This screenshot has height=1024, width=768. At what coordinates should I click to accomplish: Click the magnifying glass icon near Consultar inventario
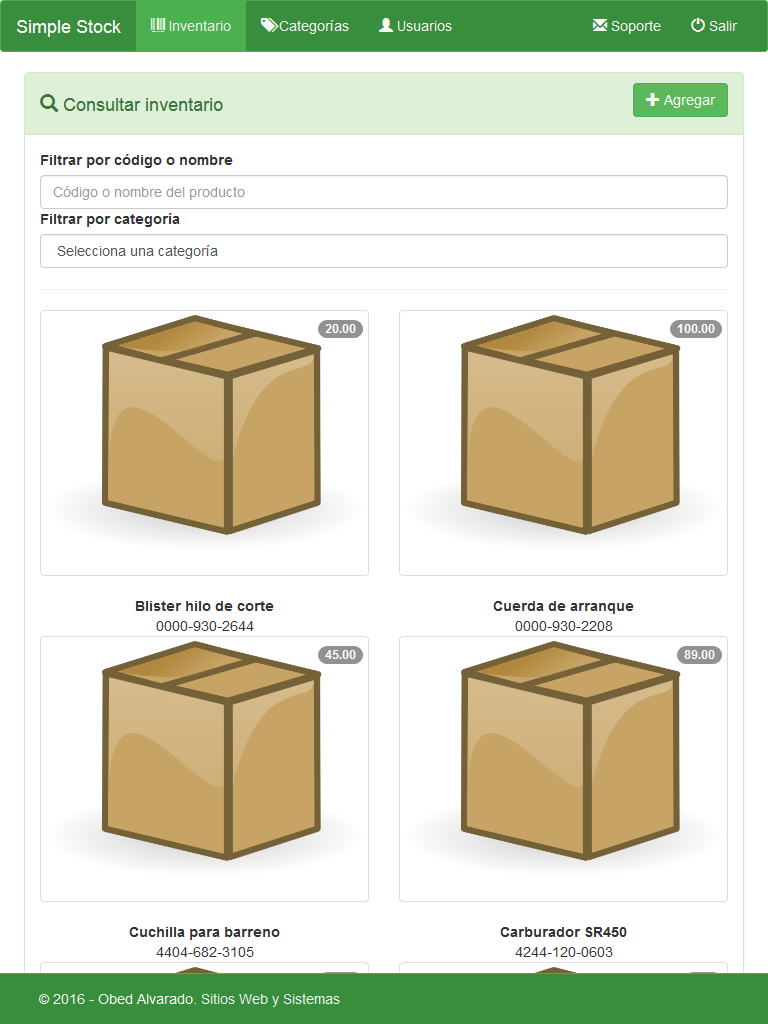pyautogui.click(x=48, y=103)
